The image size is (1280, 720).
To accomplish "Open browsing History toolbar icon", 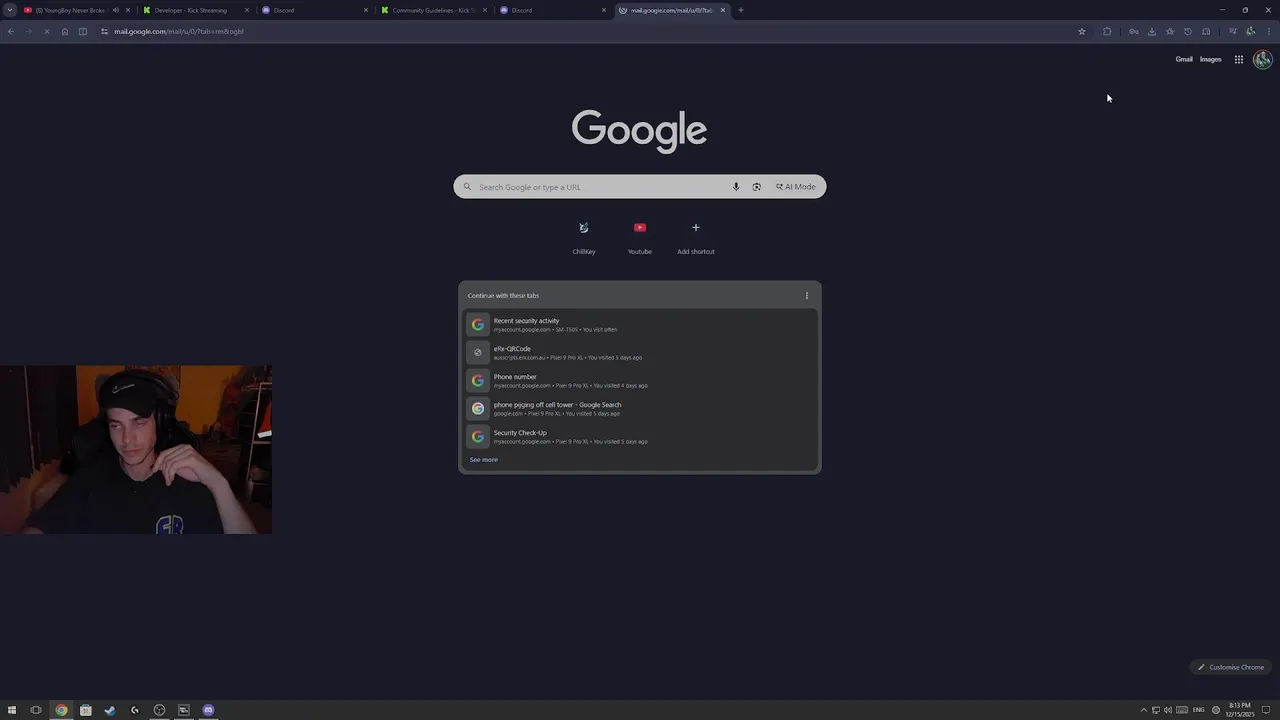I will pyautogui.click(x=1188, y=31).
